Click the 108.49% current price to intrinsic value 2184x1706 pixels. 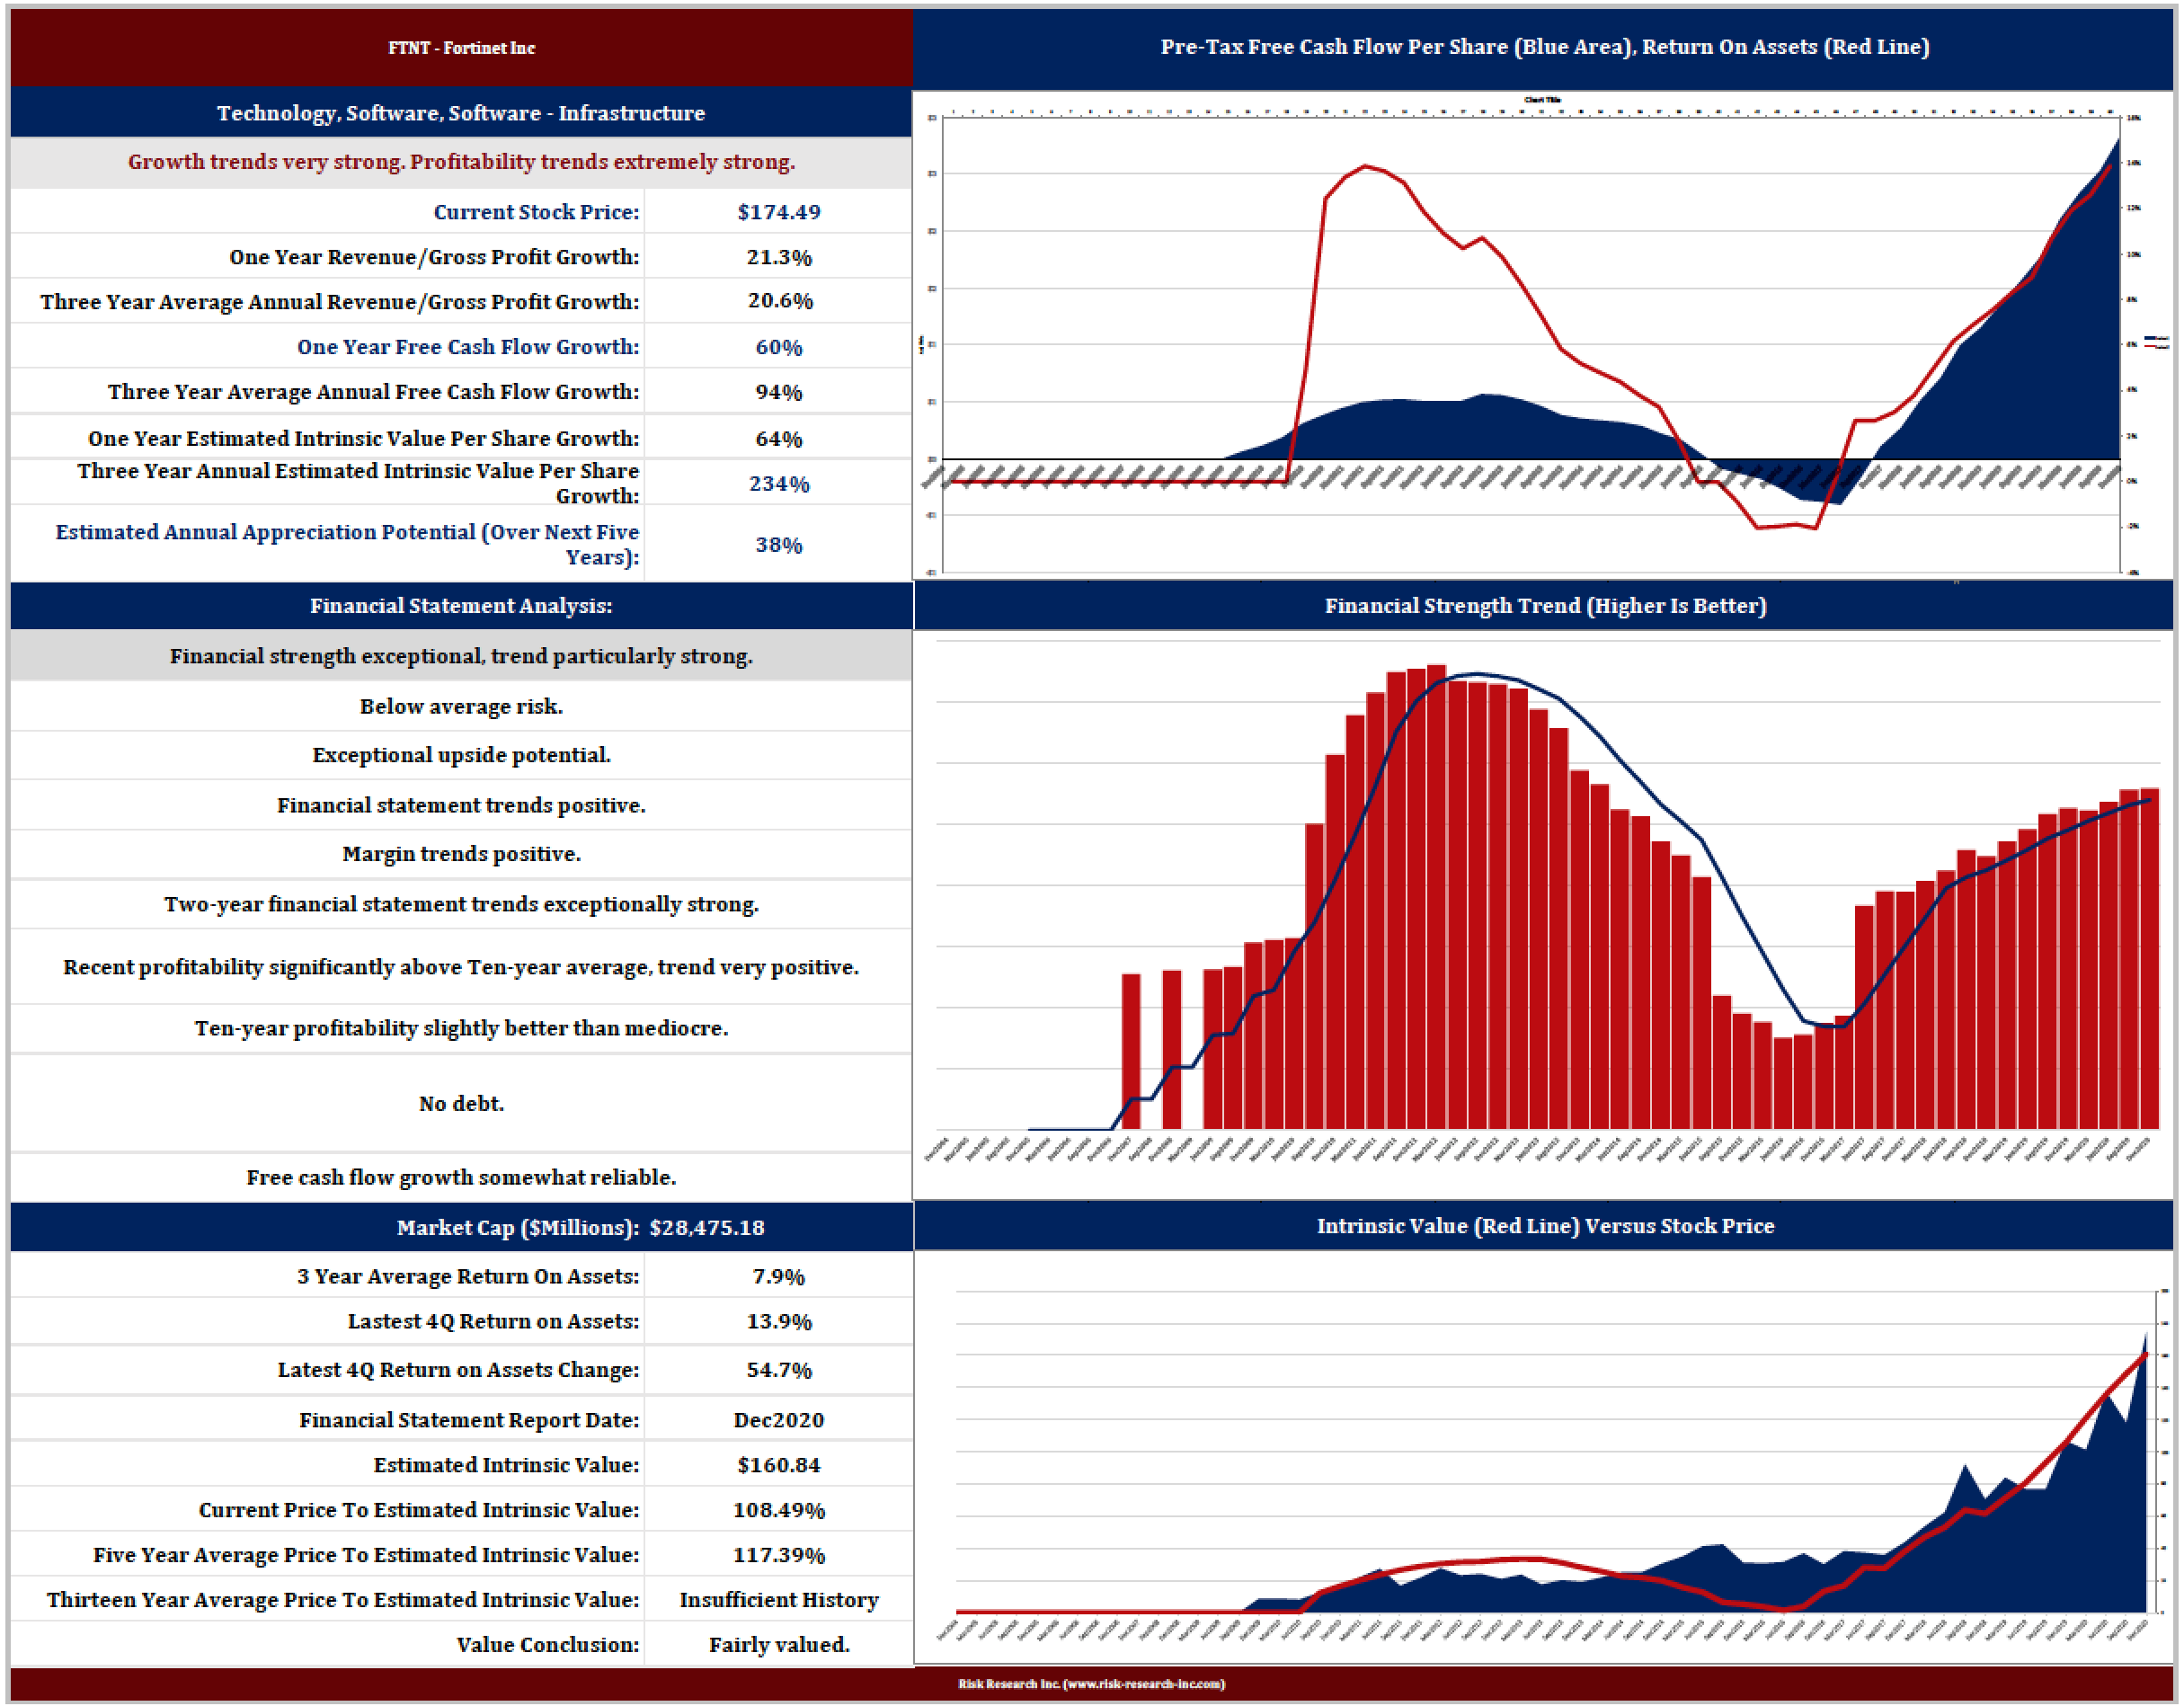pos(779,1510)
